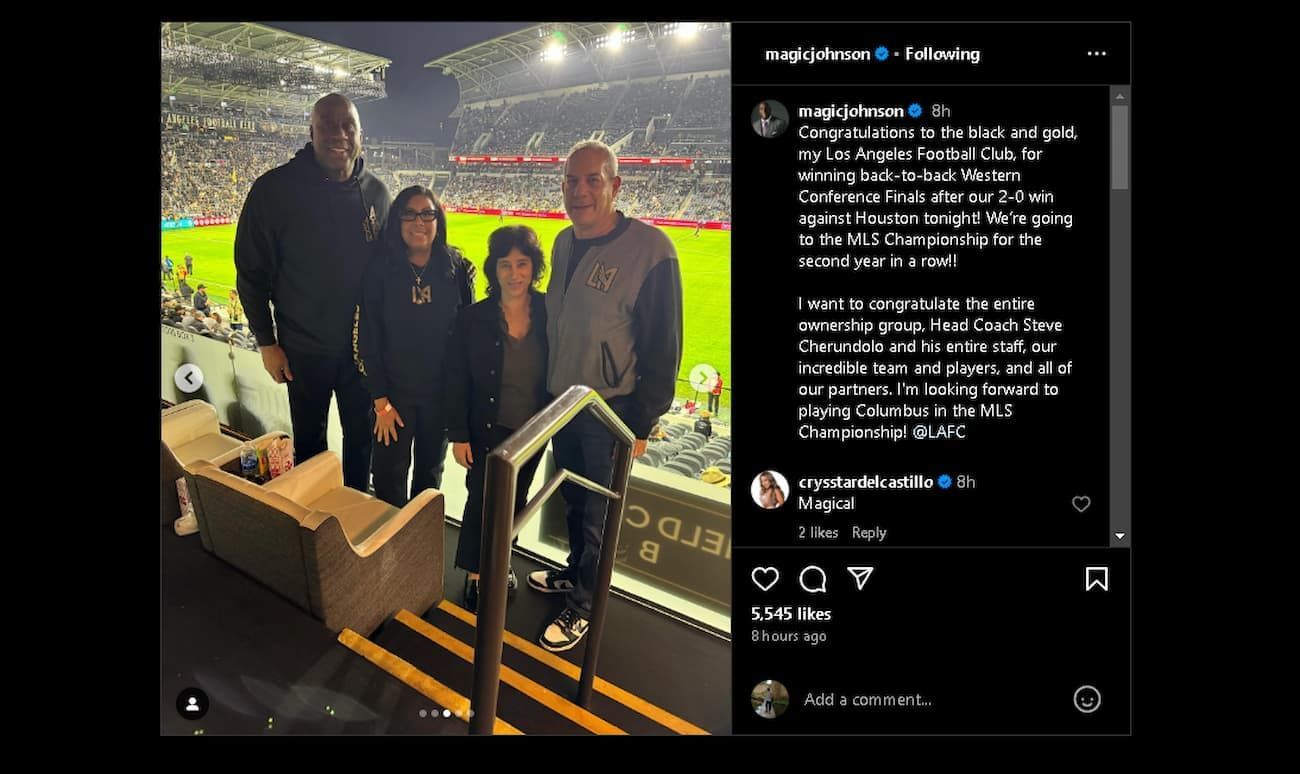View the 5,545 likes list
Viewport: 1300px width, 774px height.
(791, 614)
